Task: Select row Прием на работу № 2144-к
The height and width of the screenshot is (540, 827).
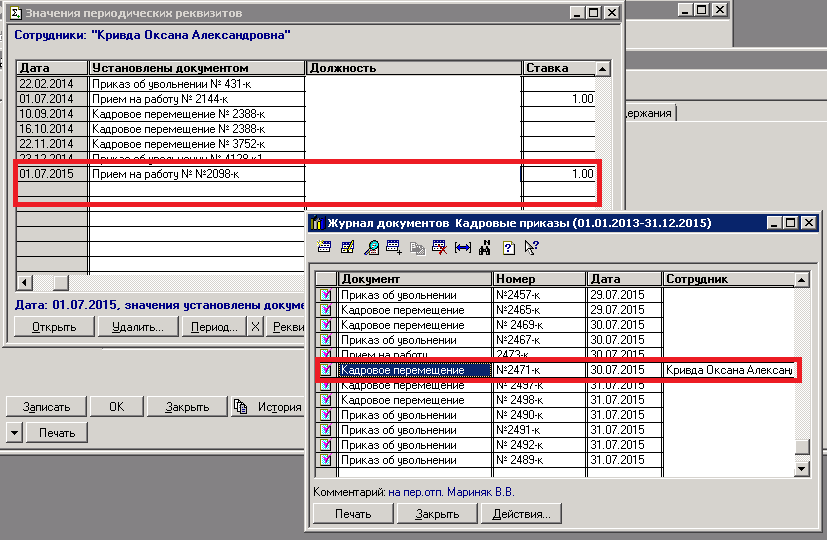Action: click(x=160, y=99)
